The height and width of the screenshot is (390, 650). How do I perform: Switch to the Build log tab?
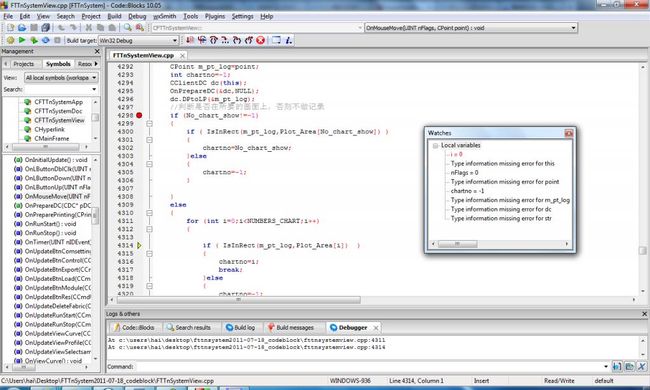[240, 327]
